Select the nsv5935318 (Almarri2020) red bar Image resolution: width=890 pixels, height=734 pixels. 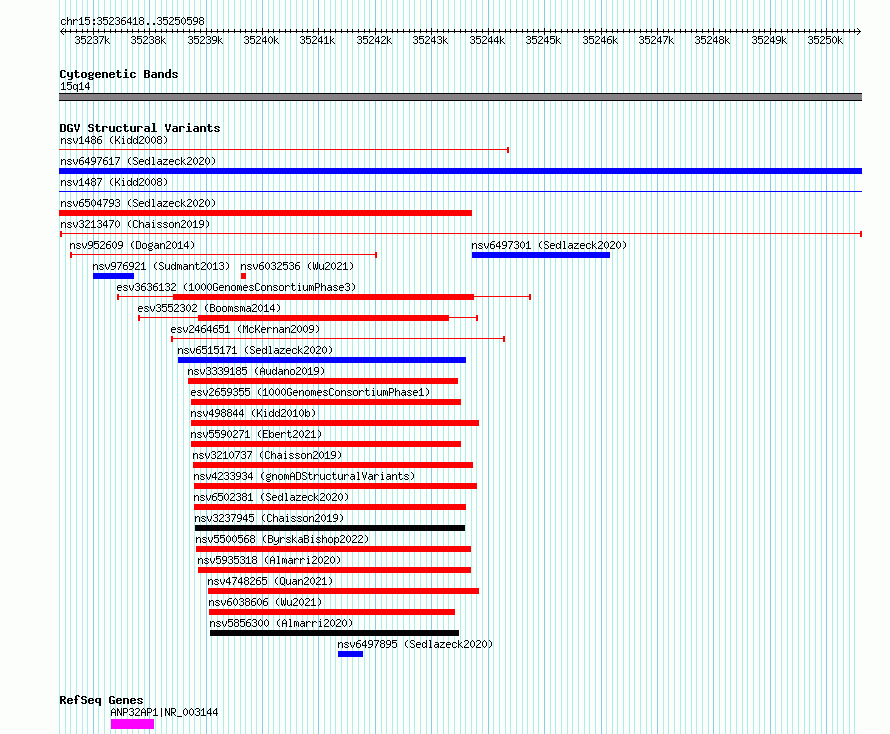pyautogui.click(x=334, y=570)
